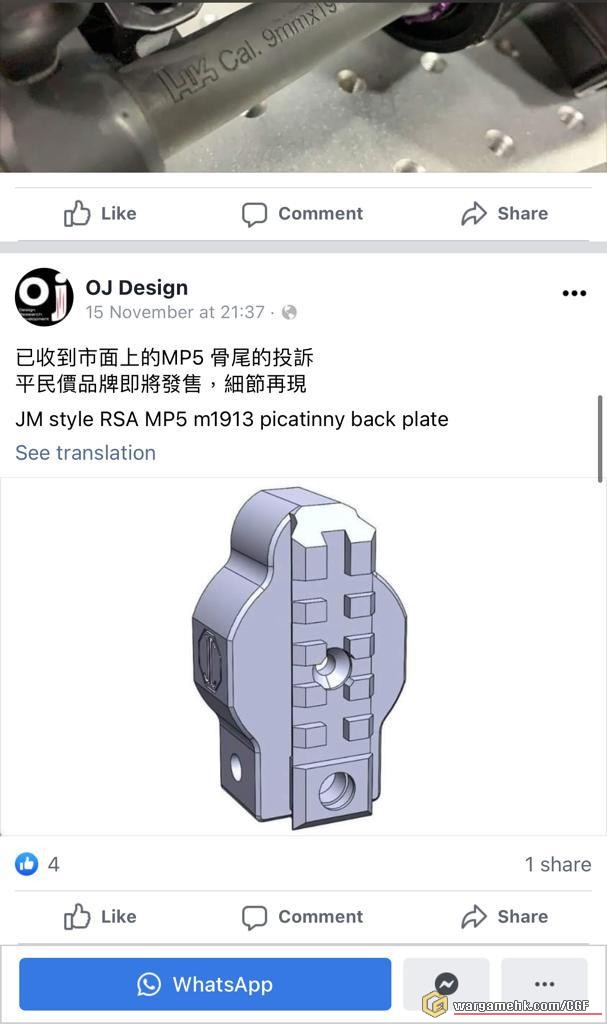View the 1 share count
The image size is (607, 1024).
click(x=558, y=864)
